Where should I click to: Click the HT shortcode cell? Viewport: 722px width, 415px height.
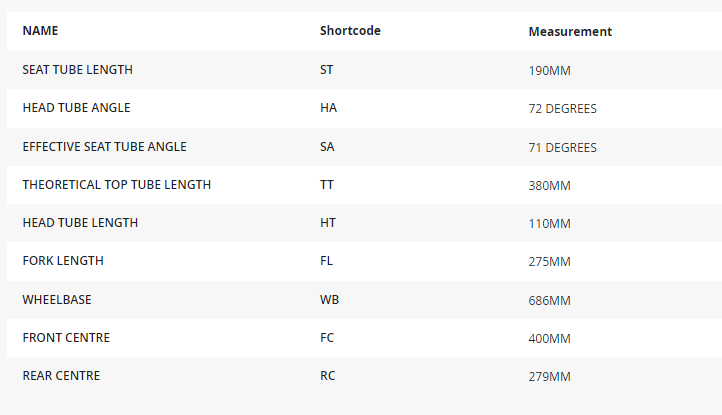click(328, 223)
